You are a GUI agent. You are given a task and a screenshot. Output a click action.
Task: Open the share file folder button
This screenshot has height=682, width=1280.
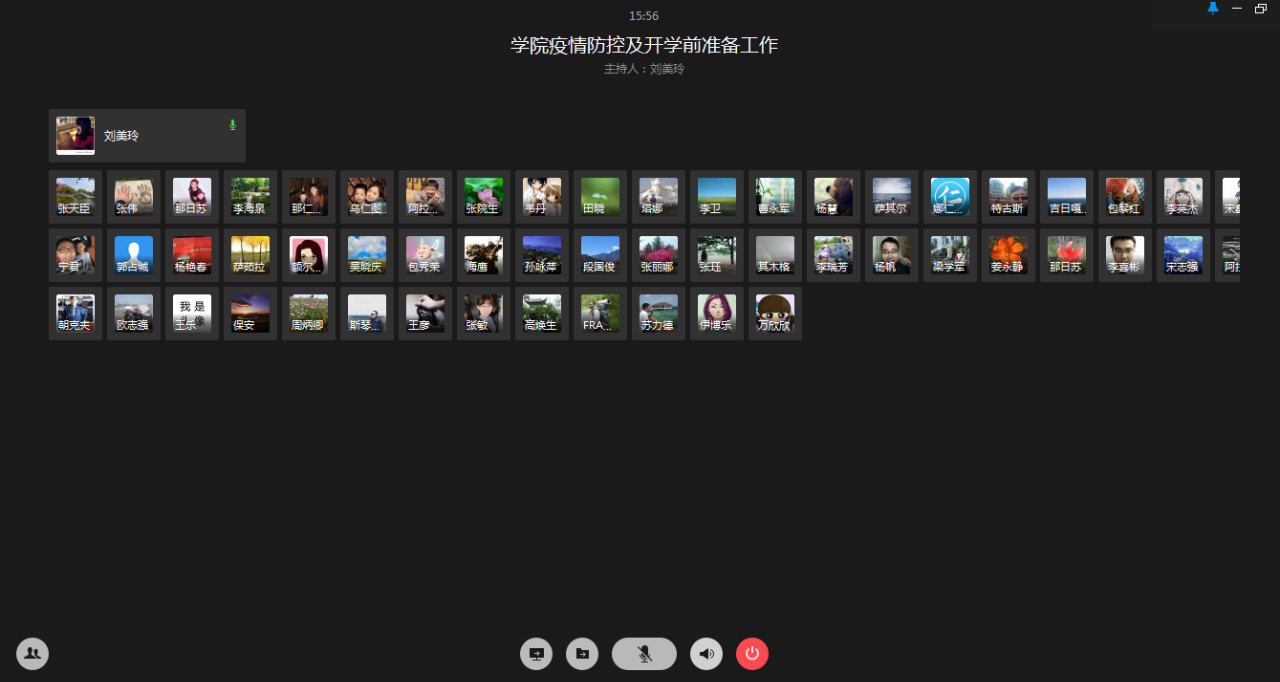(582, 654)
